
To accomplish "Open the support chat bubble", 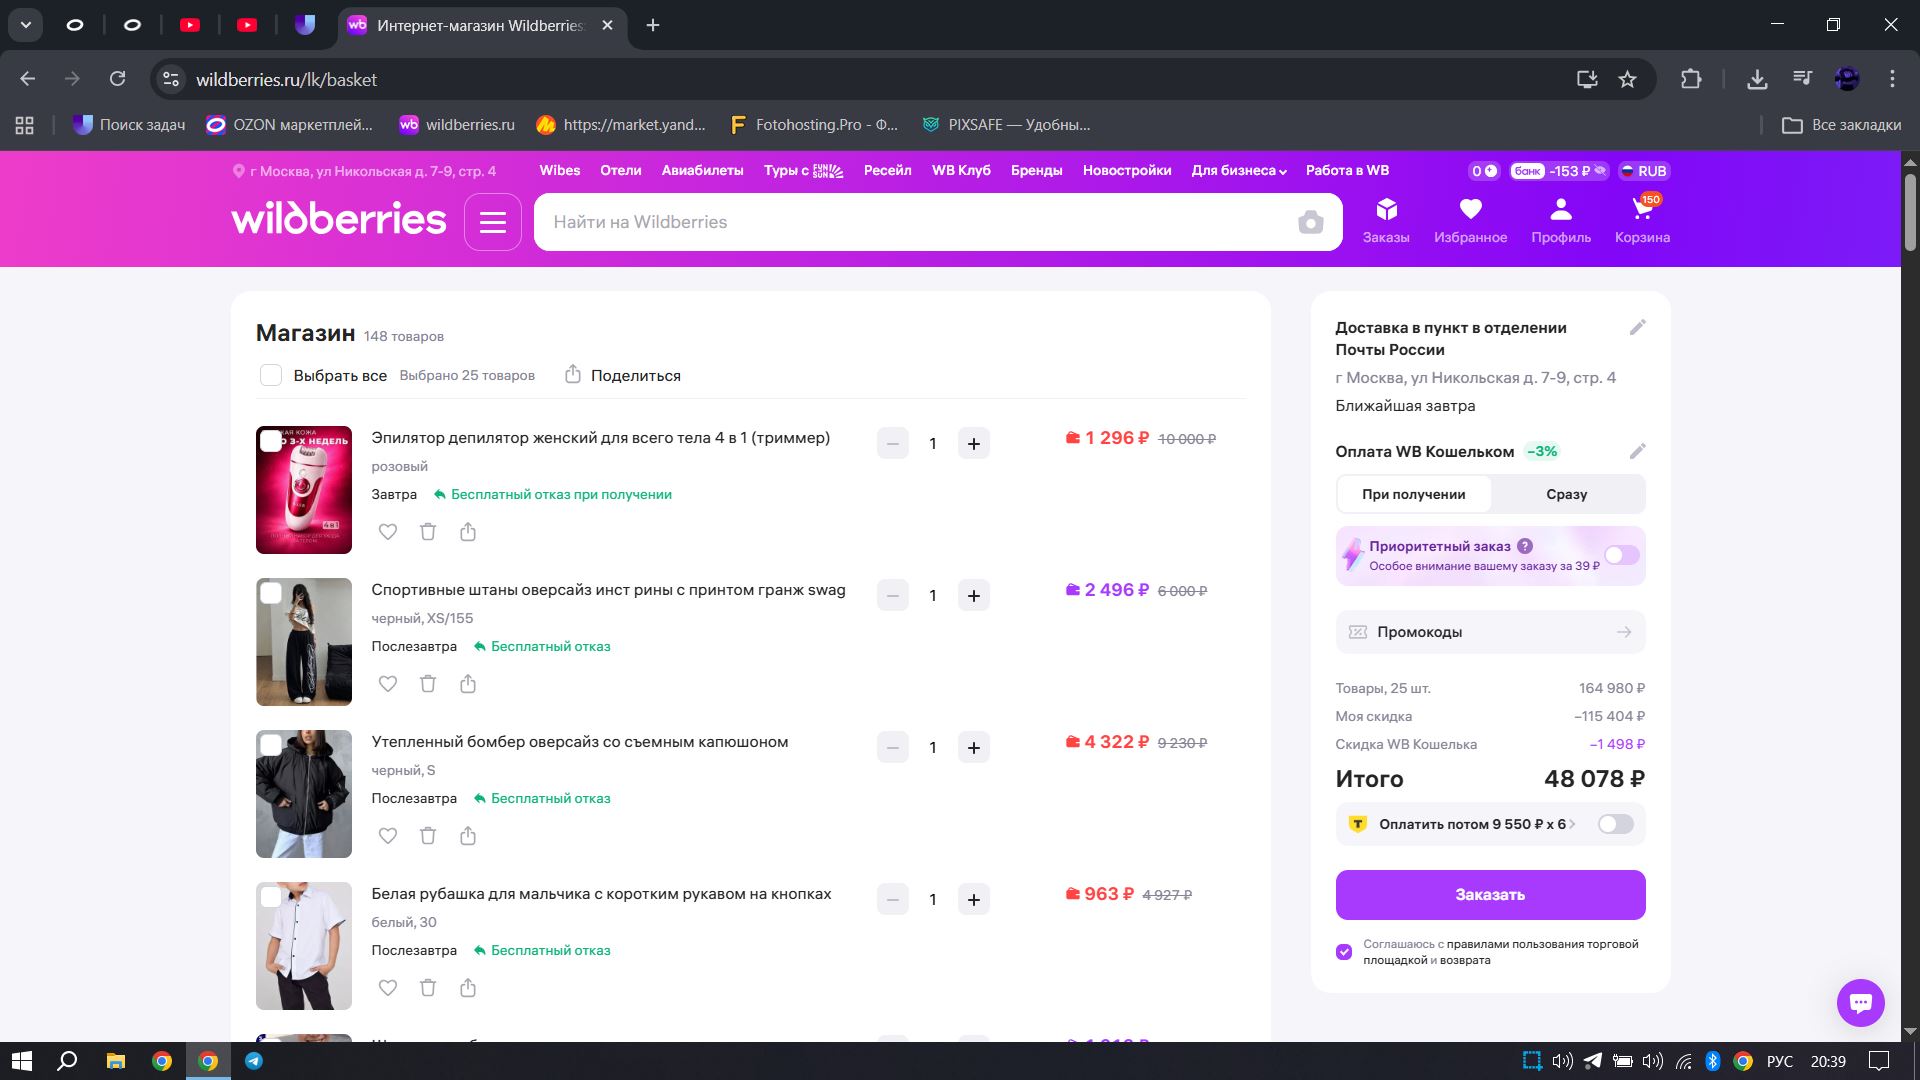I will (1860, 1002).
